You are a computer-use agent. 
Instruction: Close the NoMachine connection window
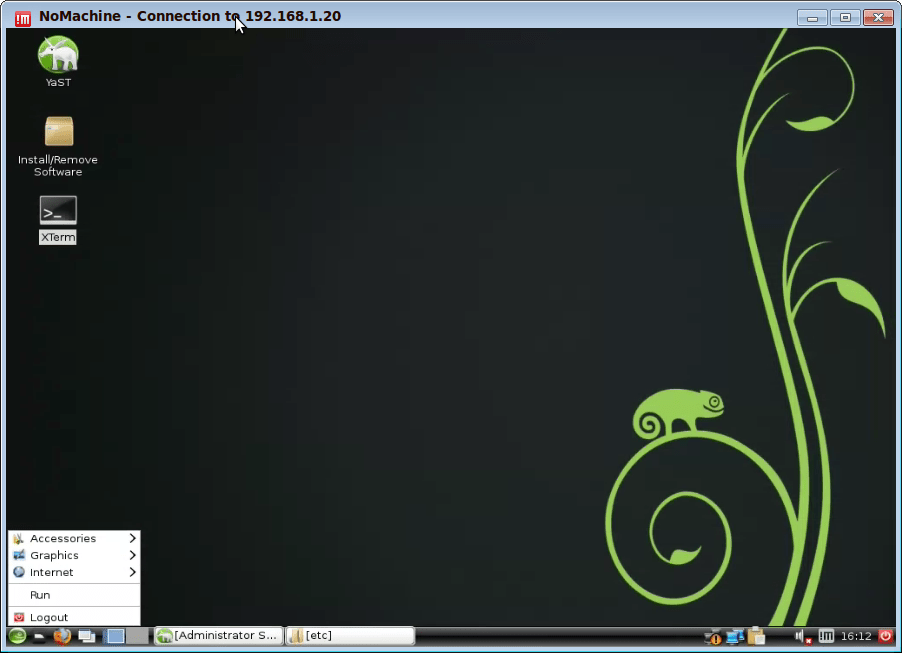pyautogui.click(x=878, y=18)
